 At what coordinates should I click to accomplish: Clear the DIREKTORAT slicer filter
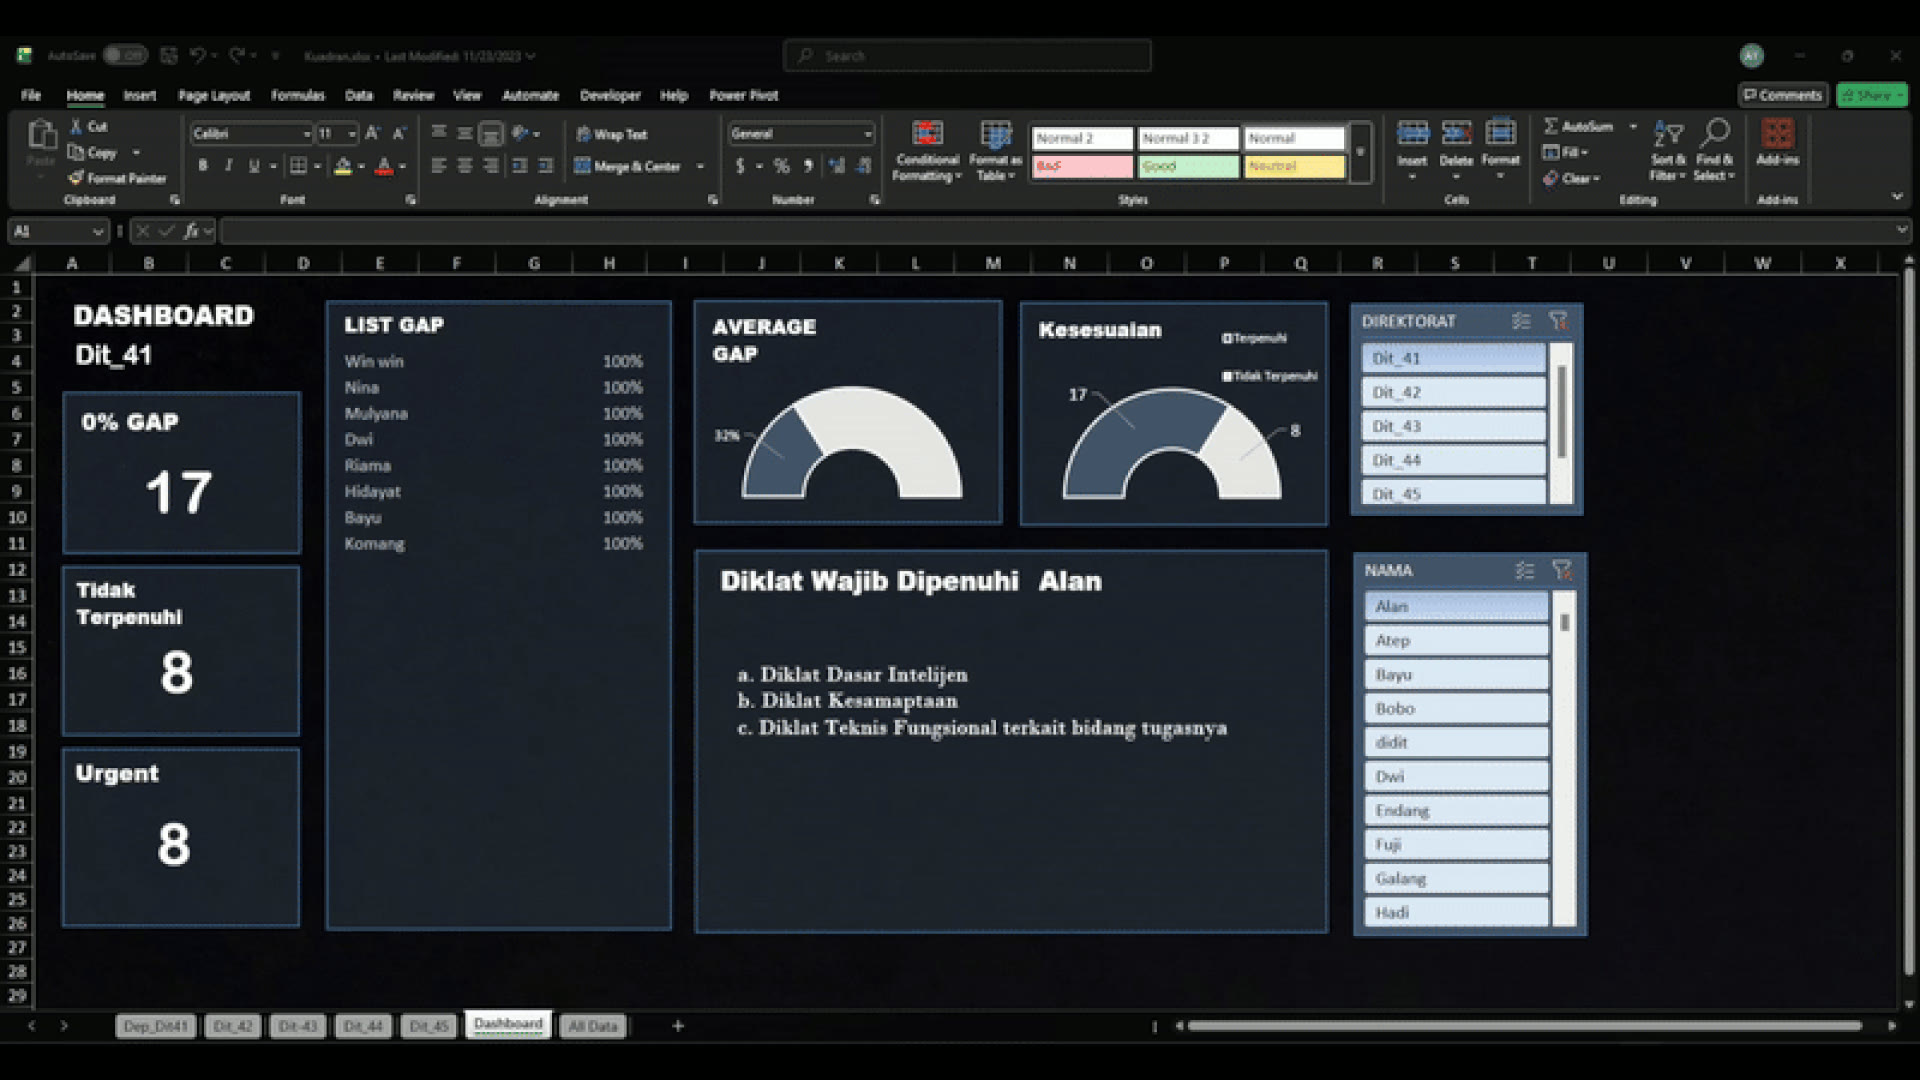coord(1558,321)
